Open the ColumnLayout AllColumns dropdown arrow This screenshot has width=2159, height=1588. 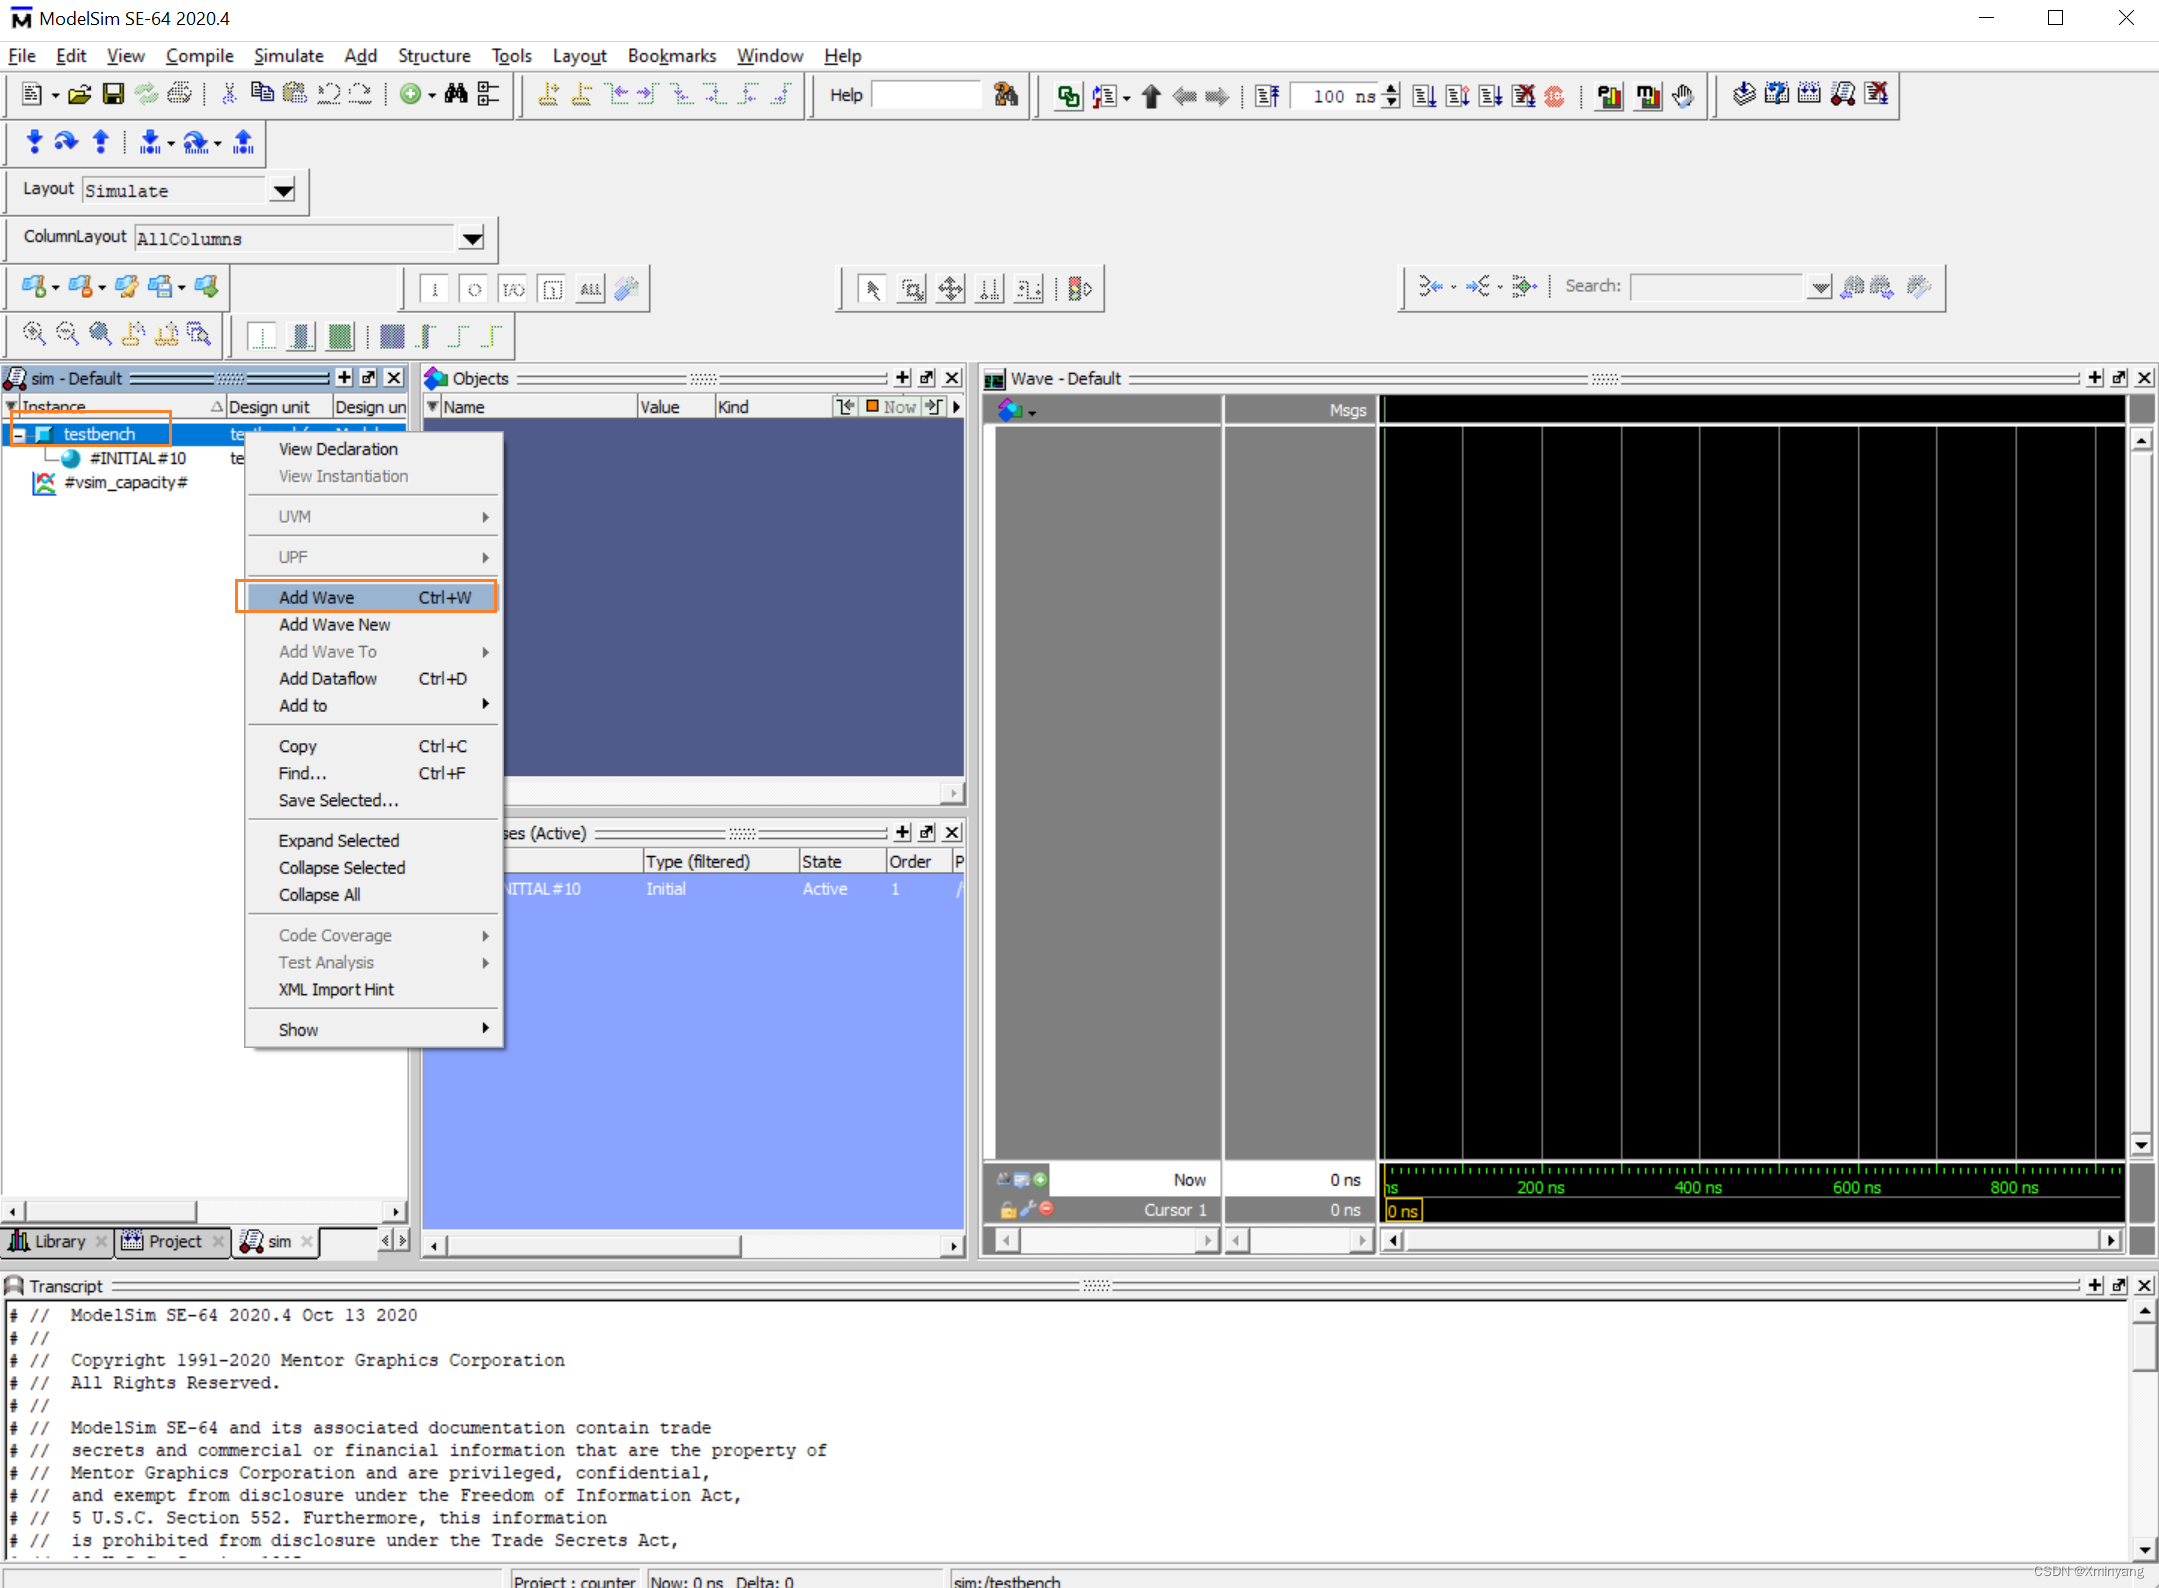click(471, 238)
